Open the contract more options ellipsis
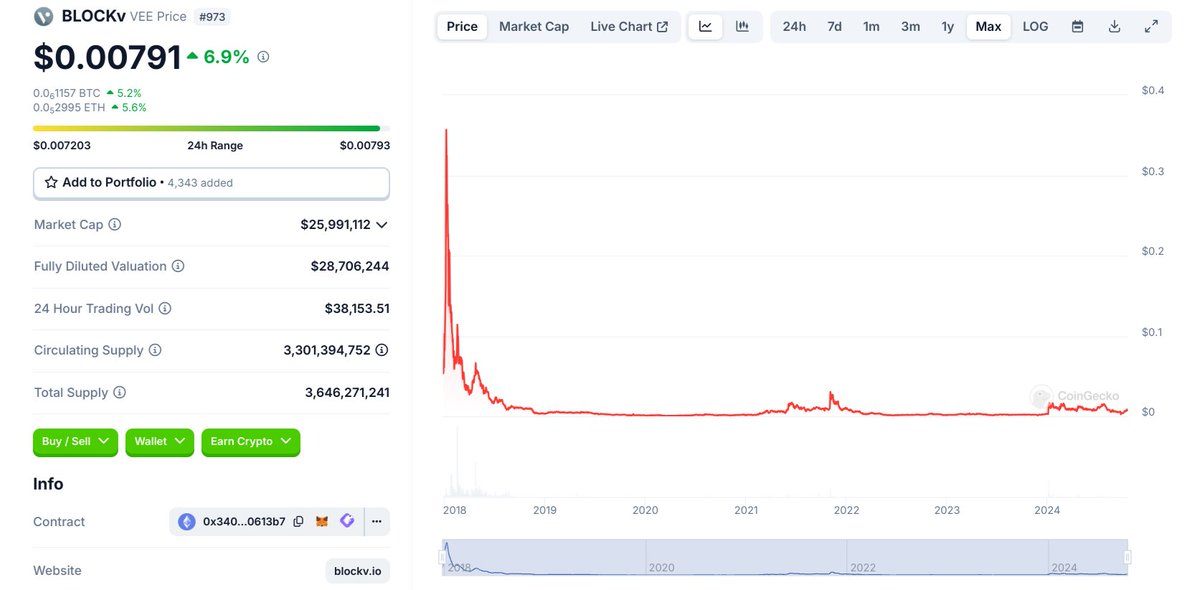The height and width of the screenshot is (590, 1200). (377, 522)
